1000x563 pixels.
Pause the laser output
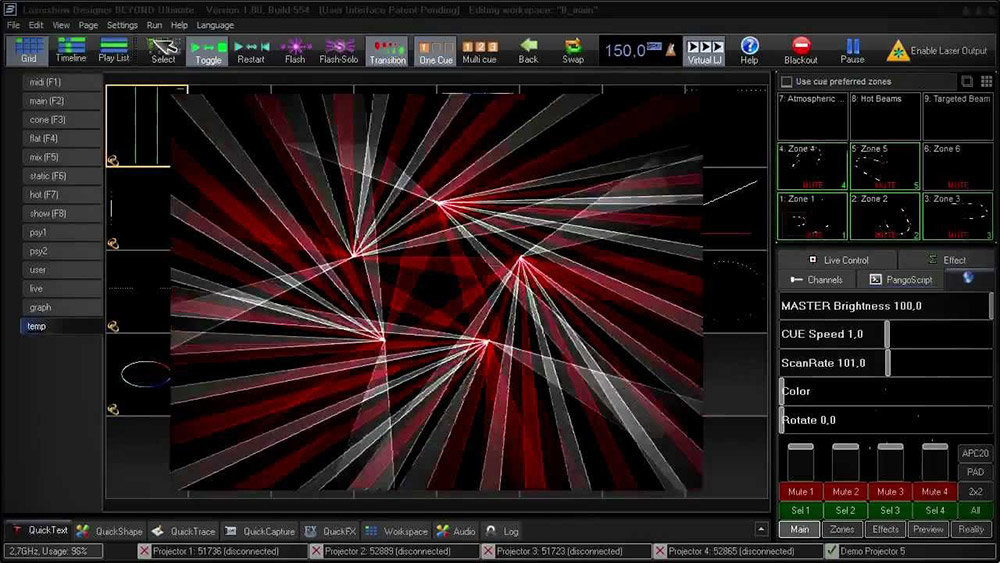852,50
